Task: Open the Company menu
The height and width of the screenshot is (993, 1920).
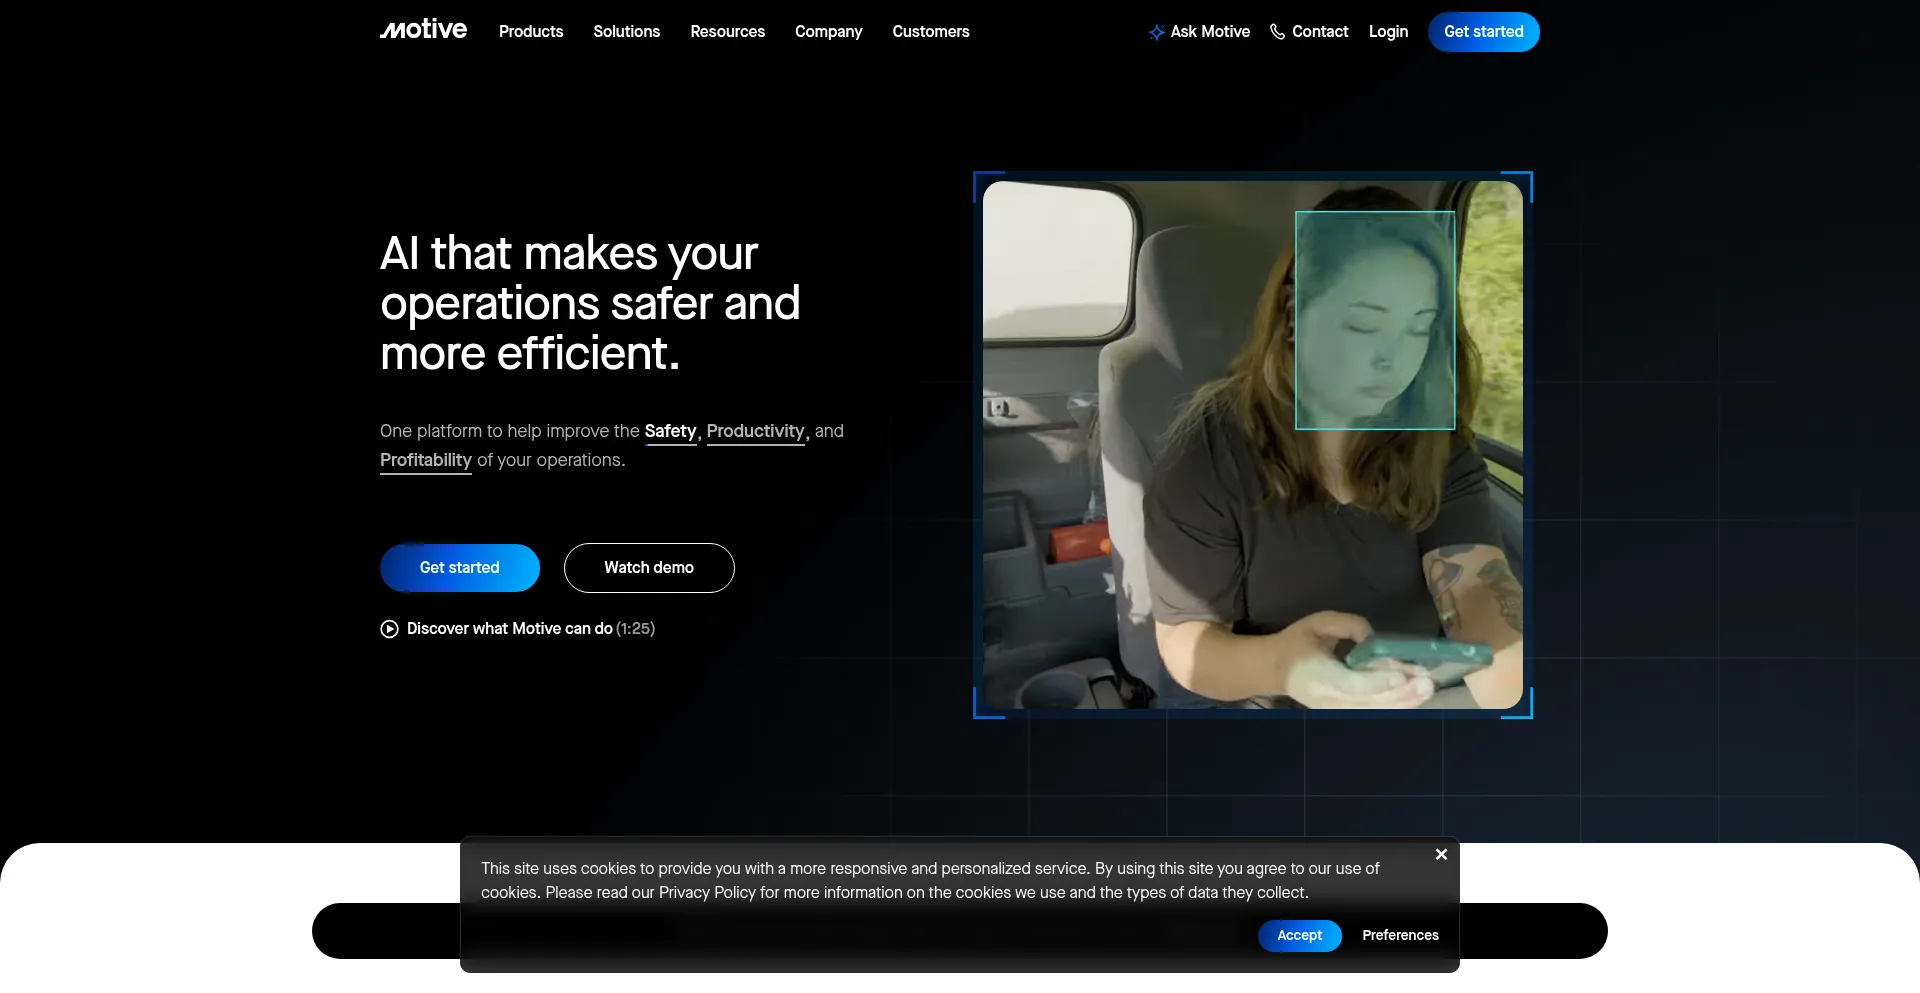Action: [828, 32]
